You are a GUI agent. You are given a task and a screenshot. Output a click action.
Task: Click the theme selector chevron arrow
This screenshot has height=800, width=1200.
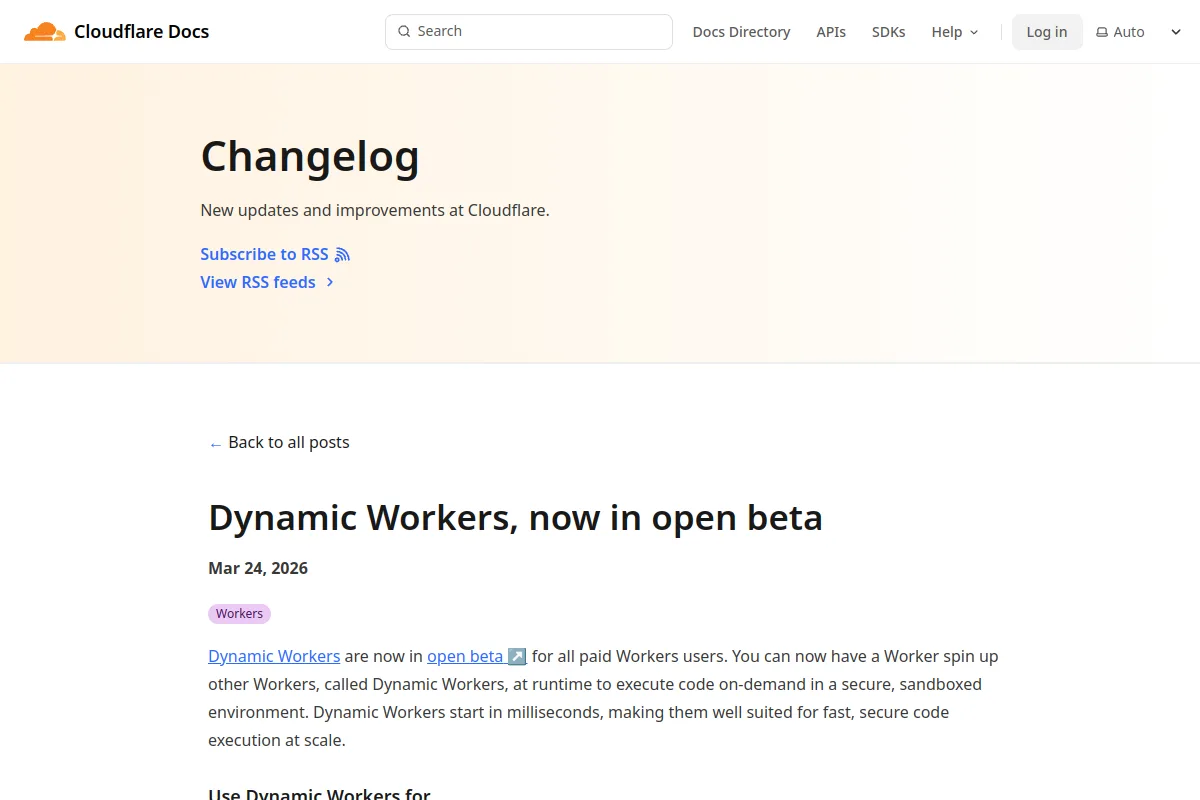coord(1176,32)
